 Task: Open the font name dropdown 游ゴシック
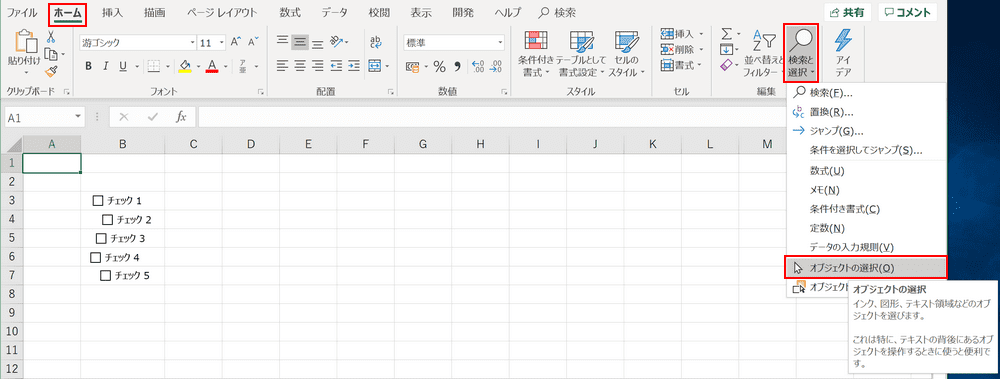(193, 43)
